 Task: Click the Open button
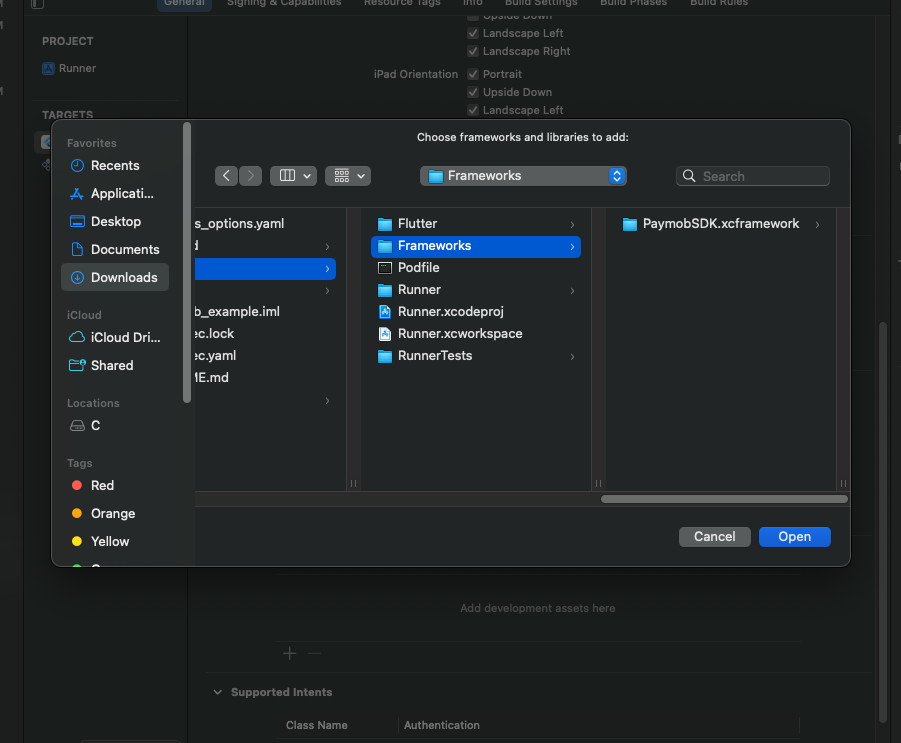coord(795,537)
